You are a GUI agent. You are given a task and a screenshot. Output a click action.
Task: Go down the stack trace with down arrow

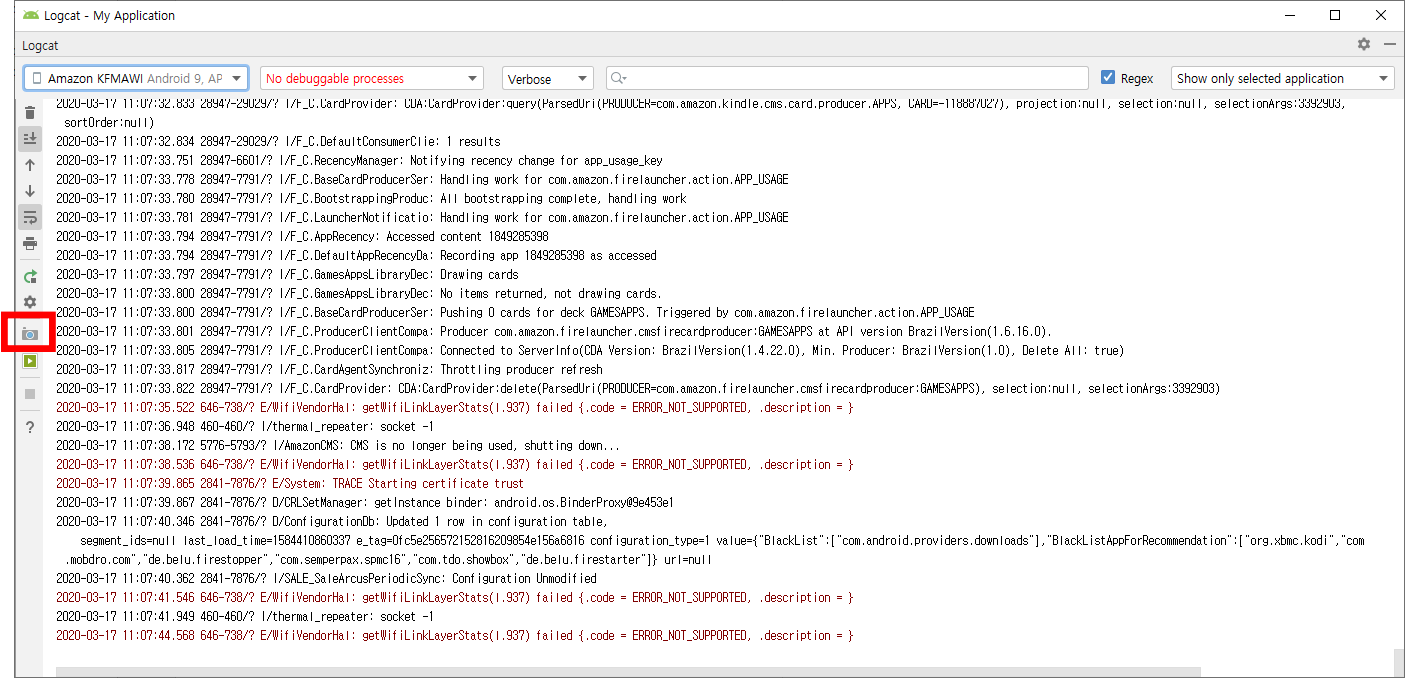[30, 190]
